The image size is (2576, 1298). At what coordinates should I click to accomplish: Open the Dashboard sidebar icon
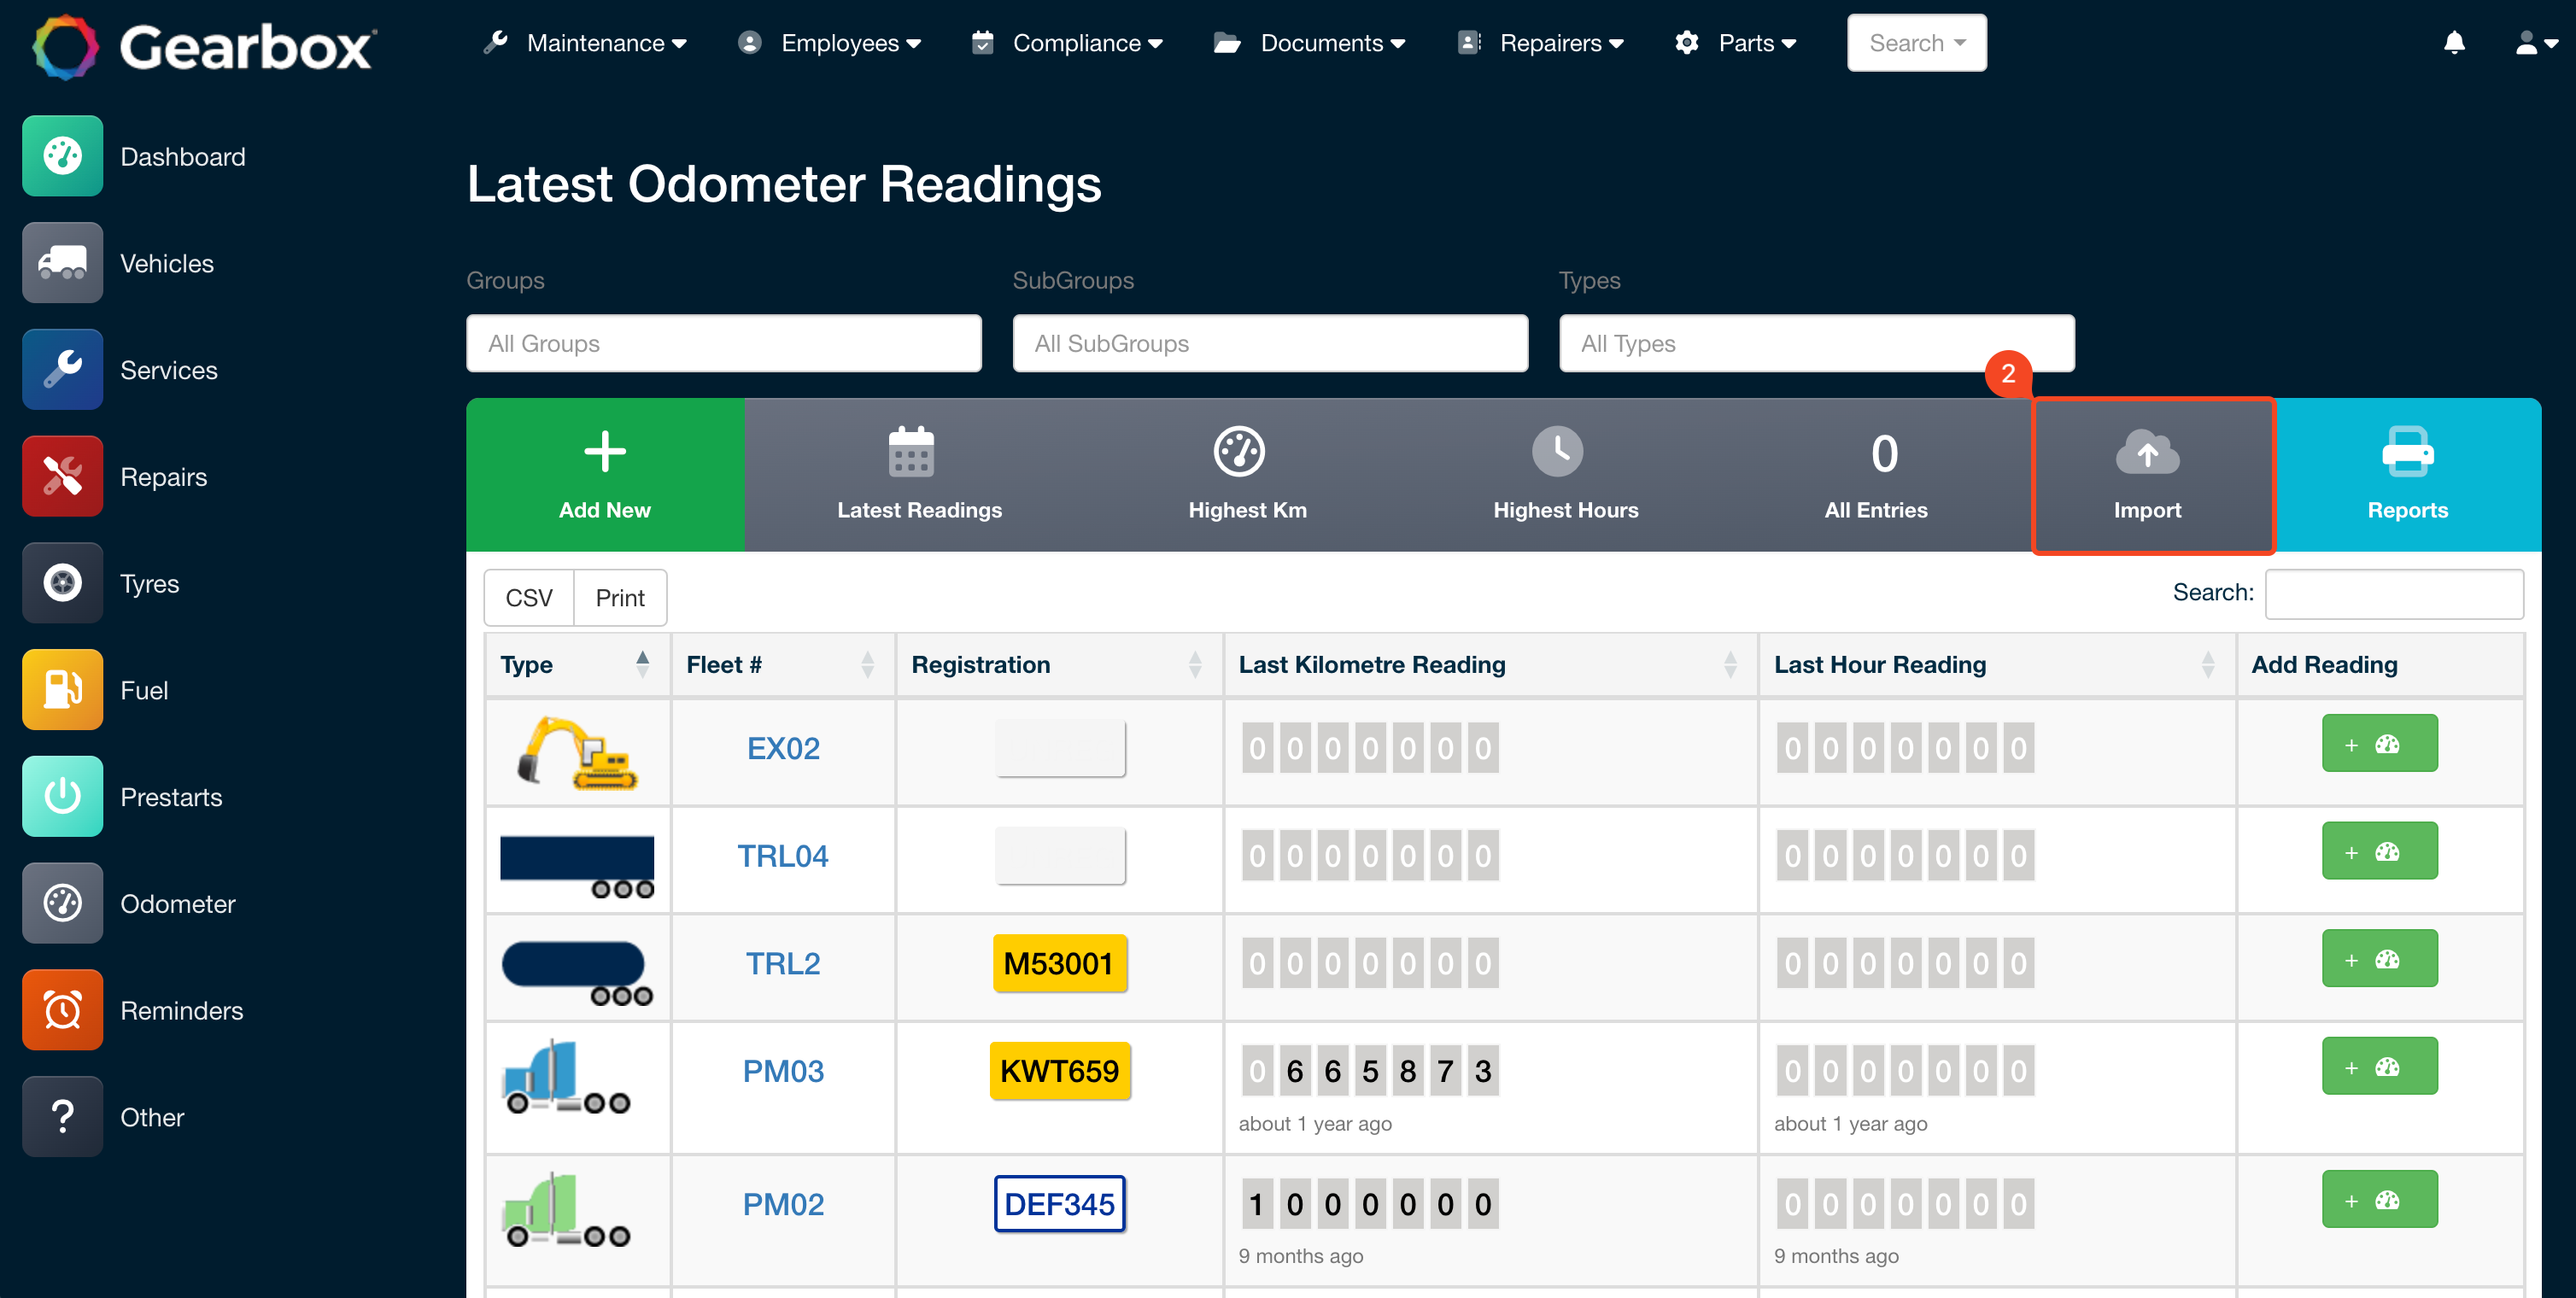pyautogui.click(x=62, y=156)
